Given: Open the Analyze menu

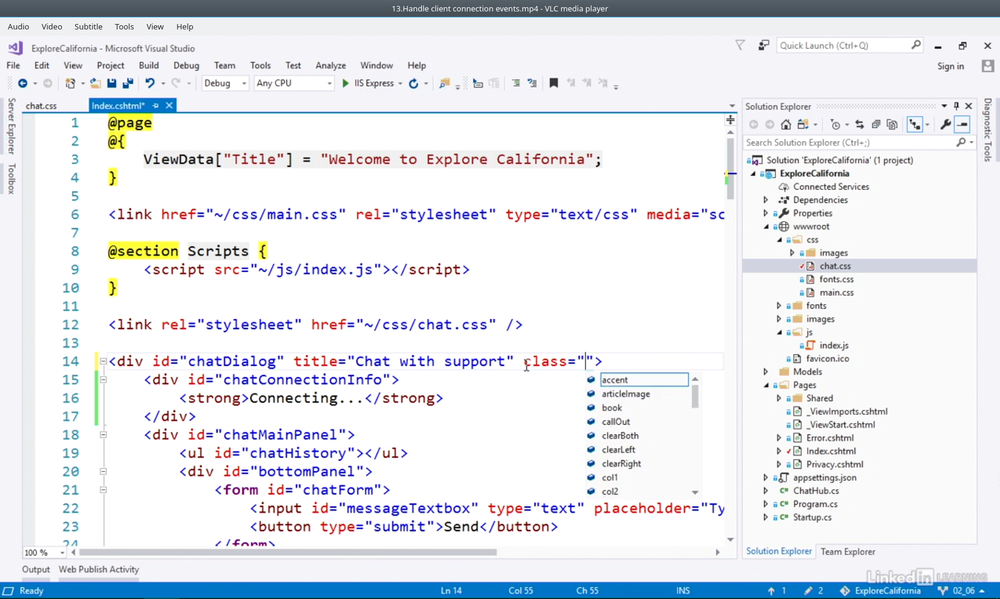Looking at the screenshot, I should (x=330, y=65).
